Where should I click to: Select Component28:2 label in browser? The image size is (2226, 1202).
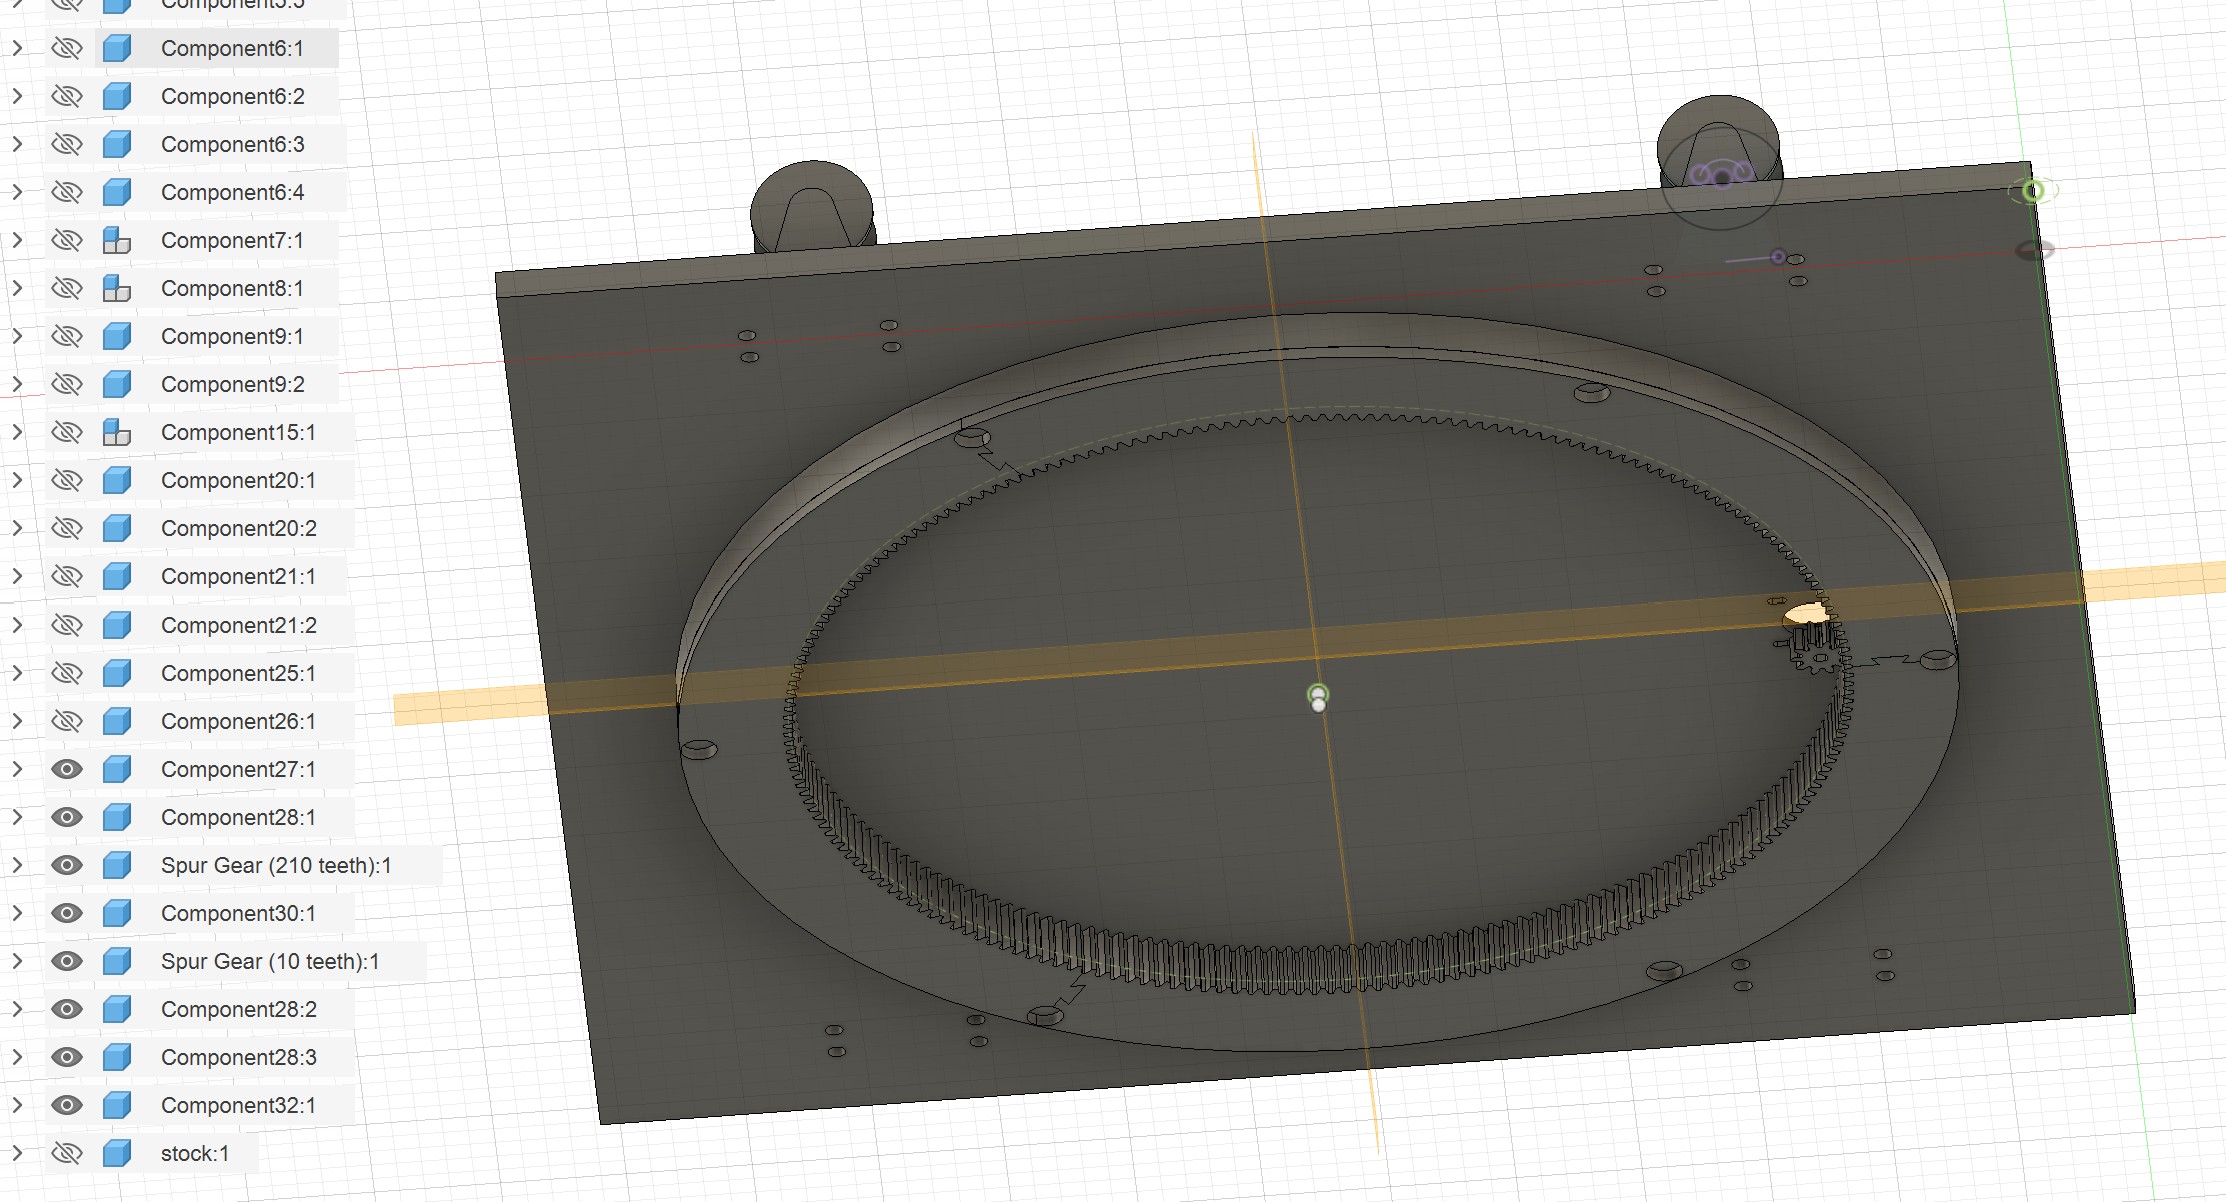(238, 1009)
